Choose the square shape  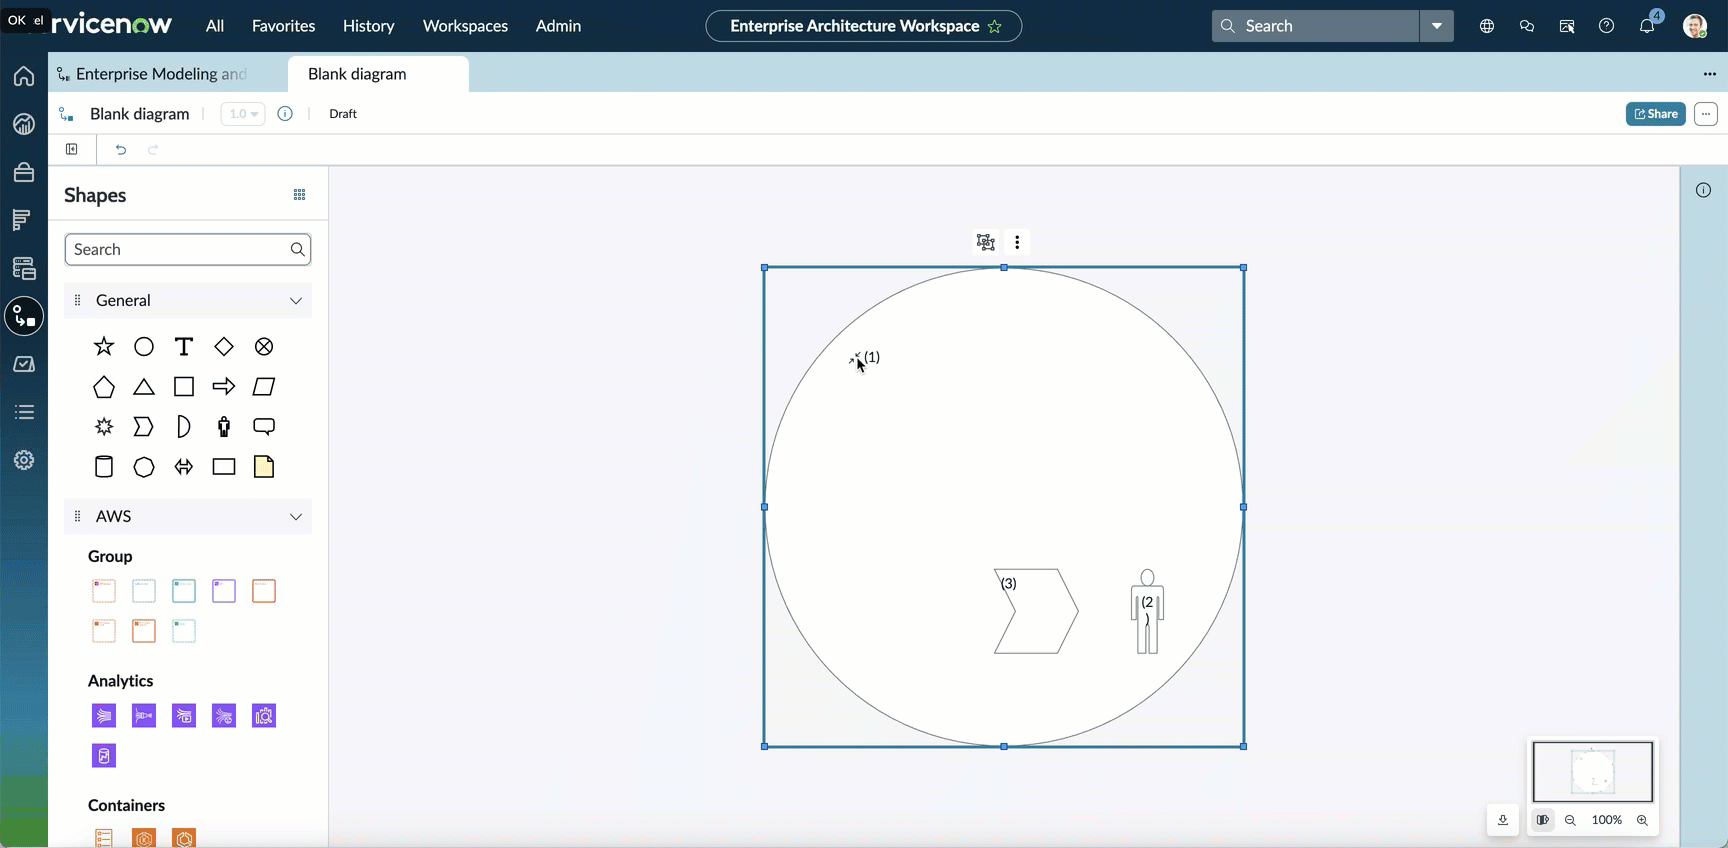pos(184,387)
